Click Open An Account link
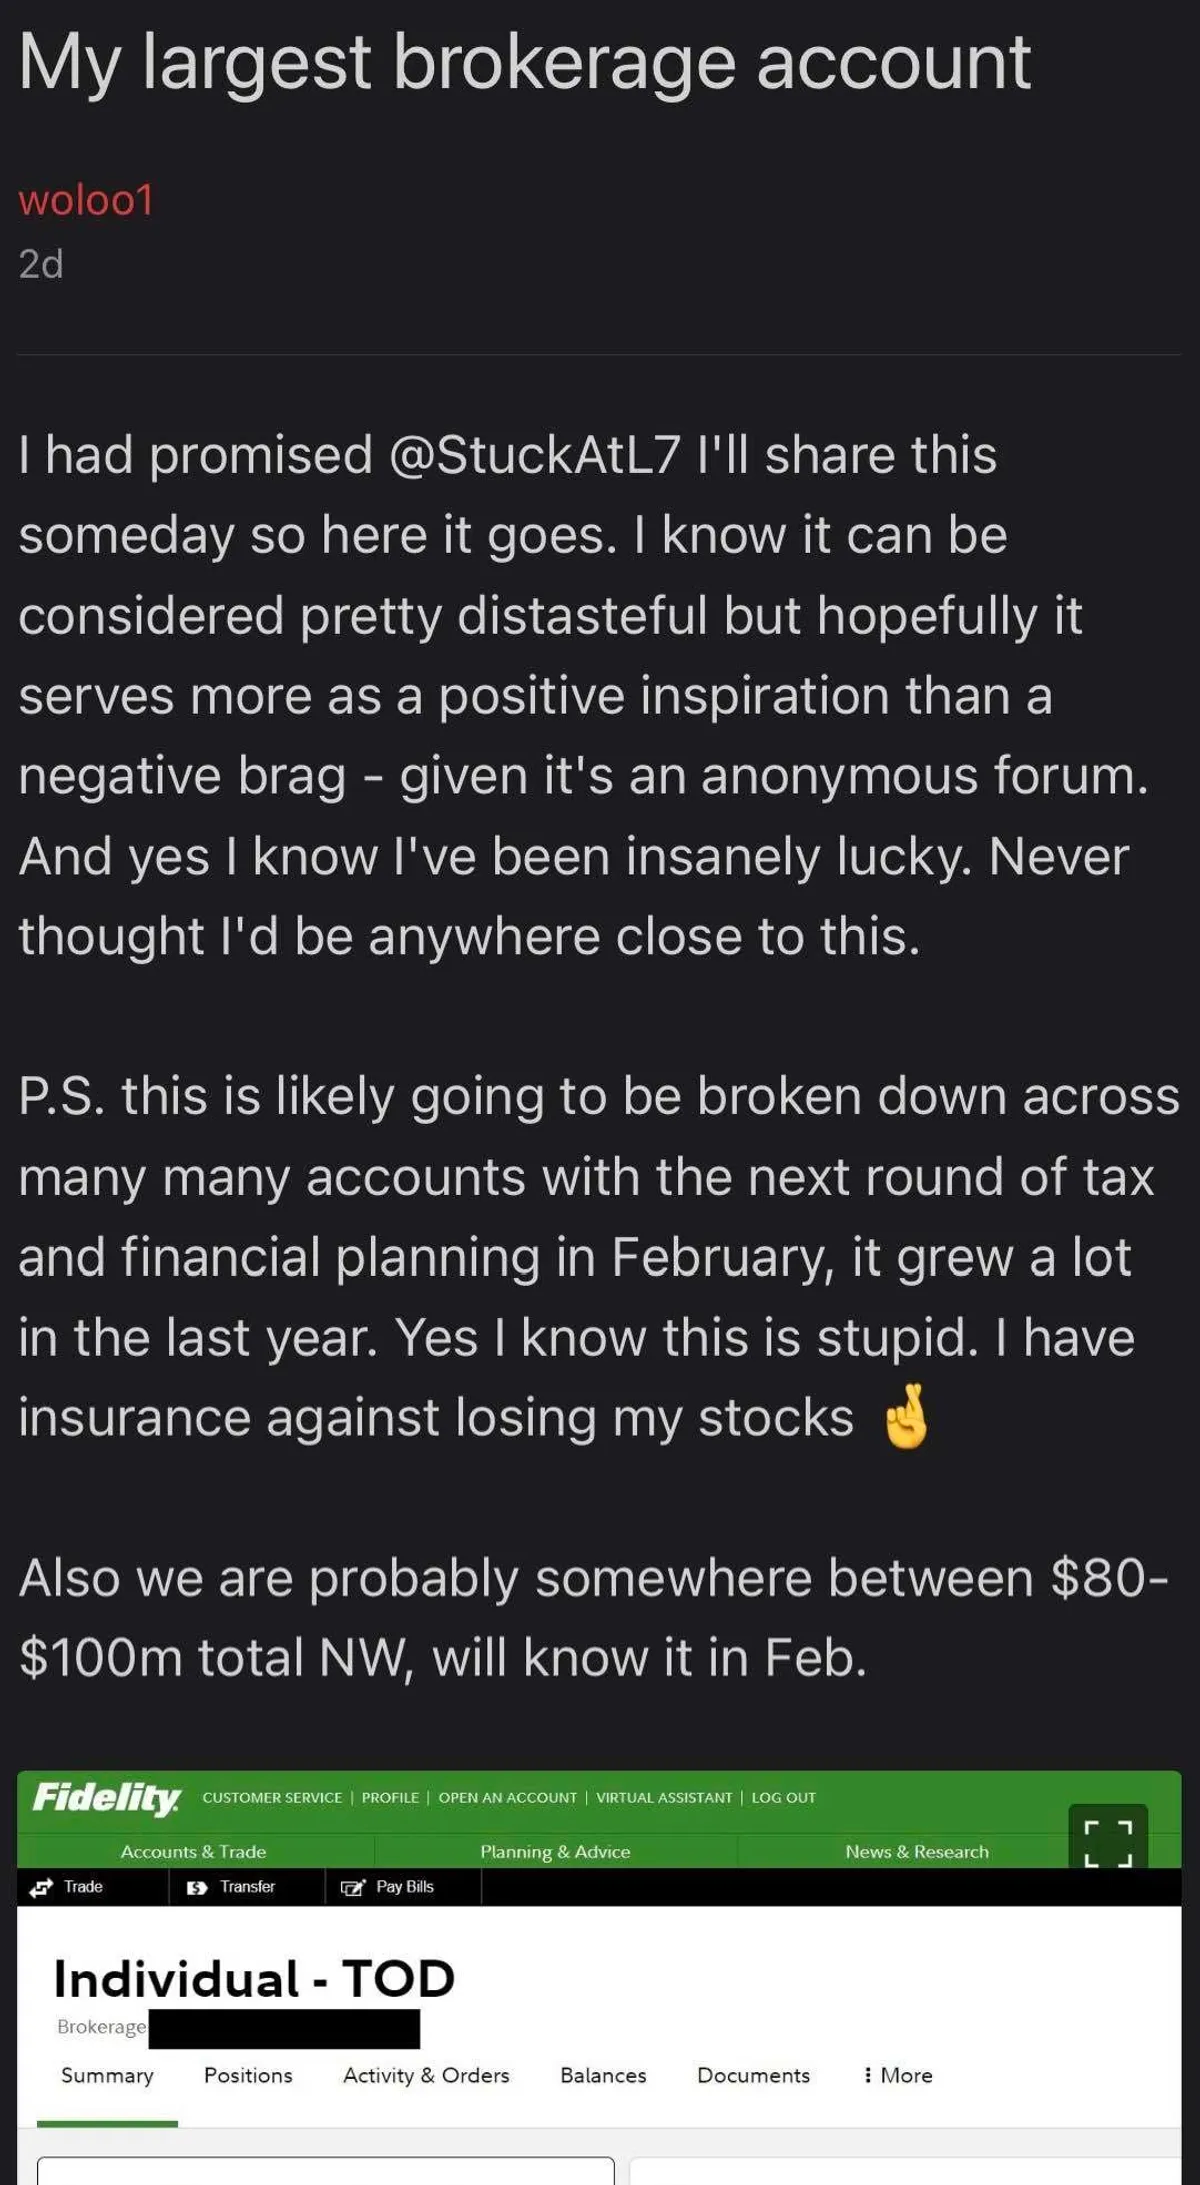The width and height of the screenshot is (1200, 2185). (507, 1797)
